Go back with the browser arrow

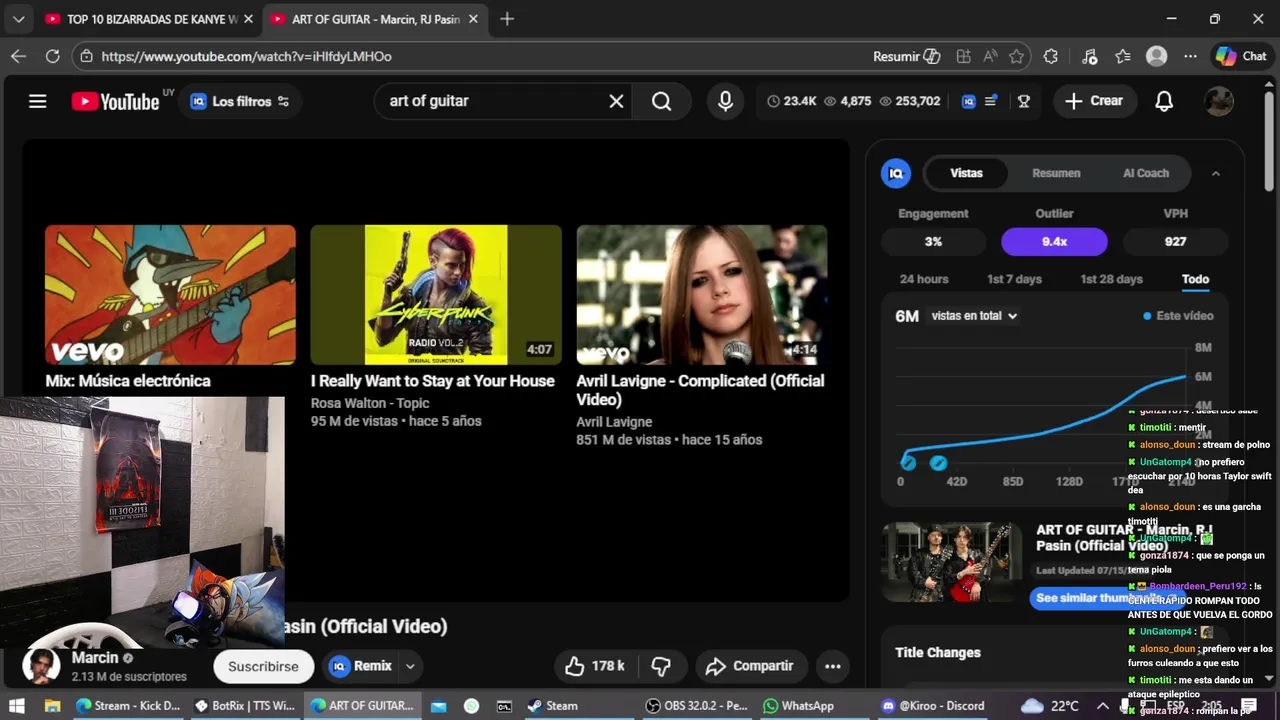point(18,56)
